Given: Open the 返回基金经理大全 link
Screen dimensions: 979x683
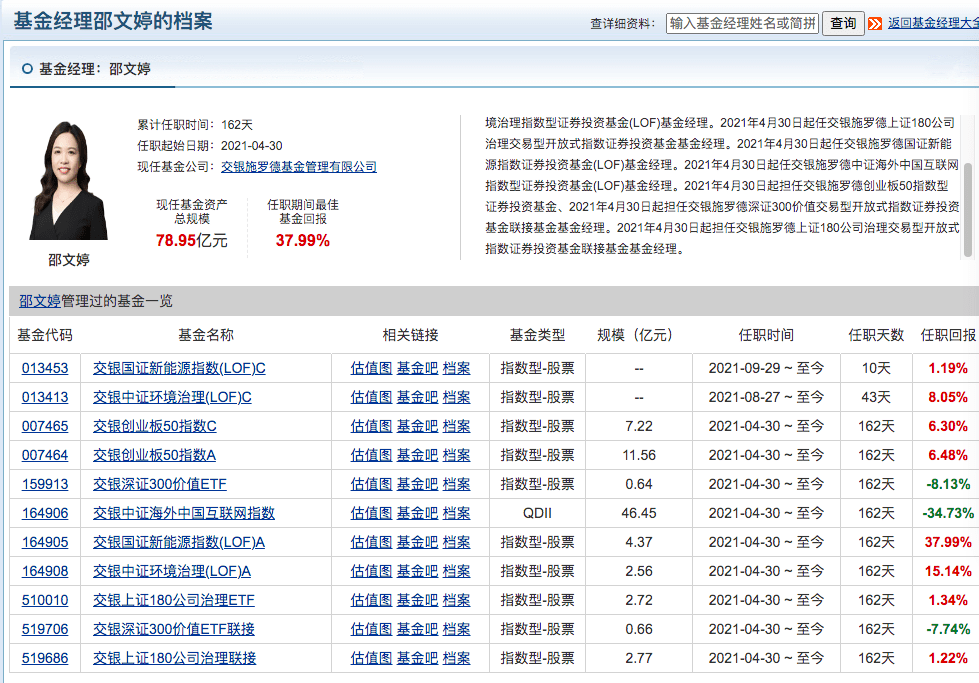Looking at the screenshot, I should pos(933,23).
